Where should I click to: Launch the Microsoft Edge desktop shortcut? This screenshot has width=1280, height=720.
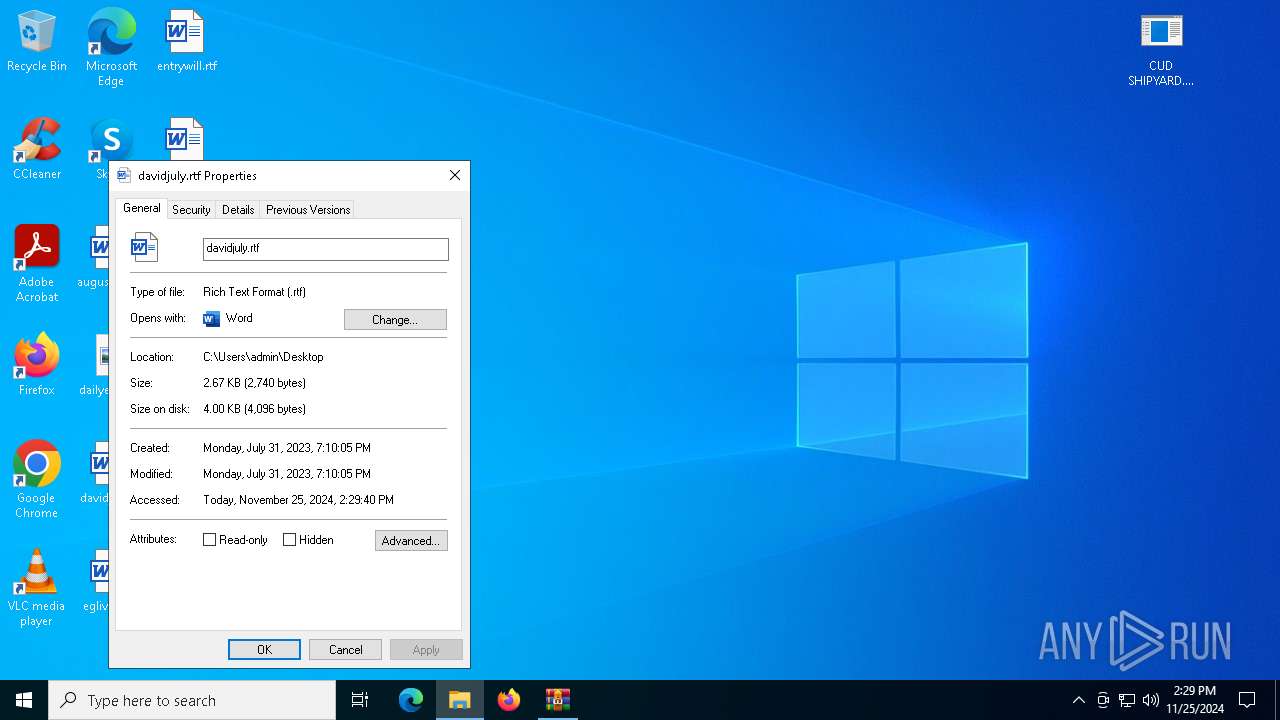(x=111, y=48)
